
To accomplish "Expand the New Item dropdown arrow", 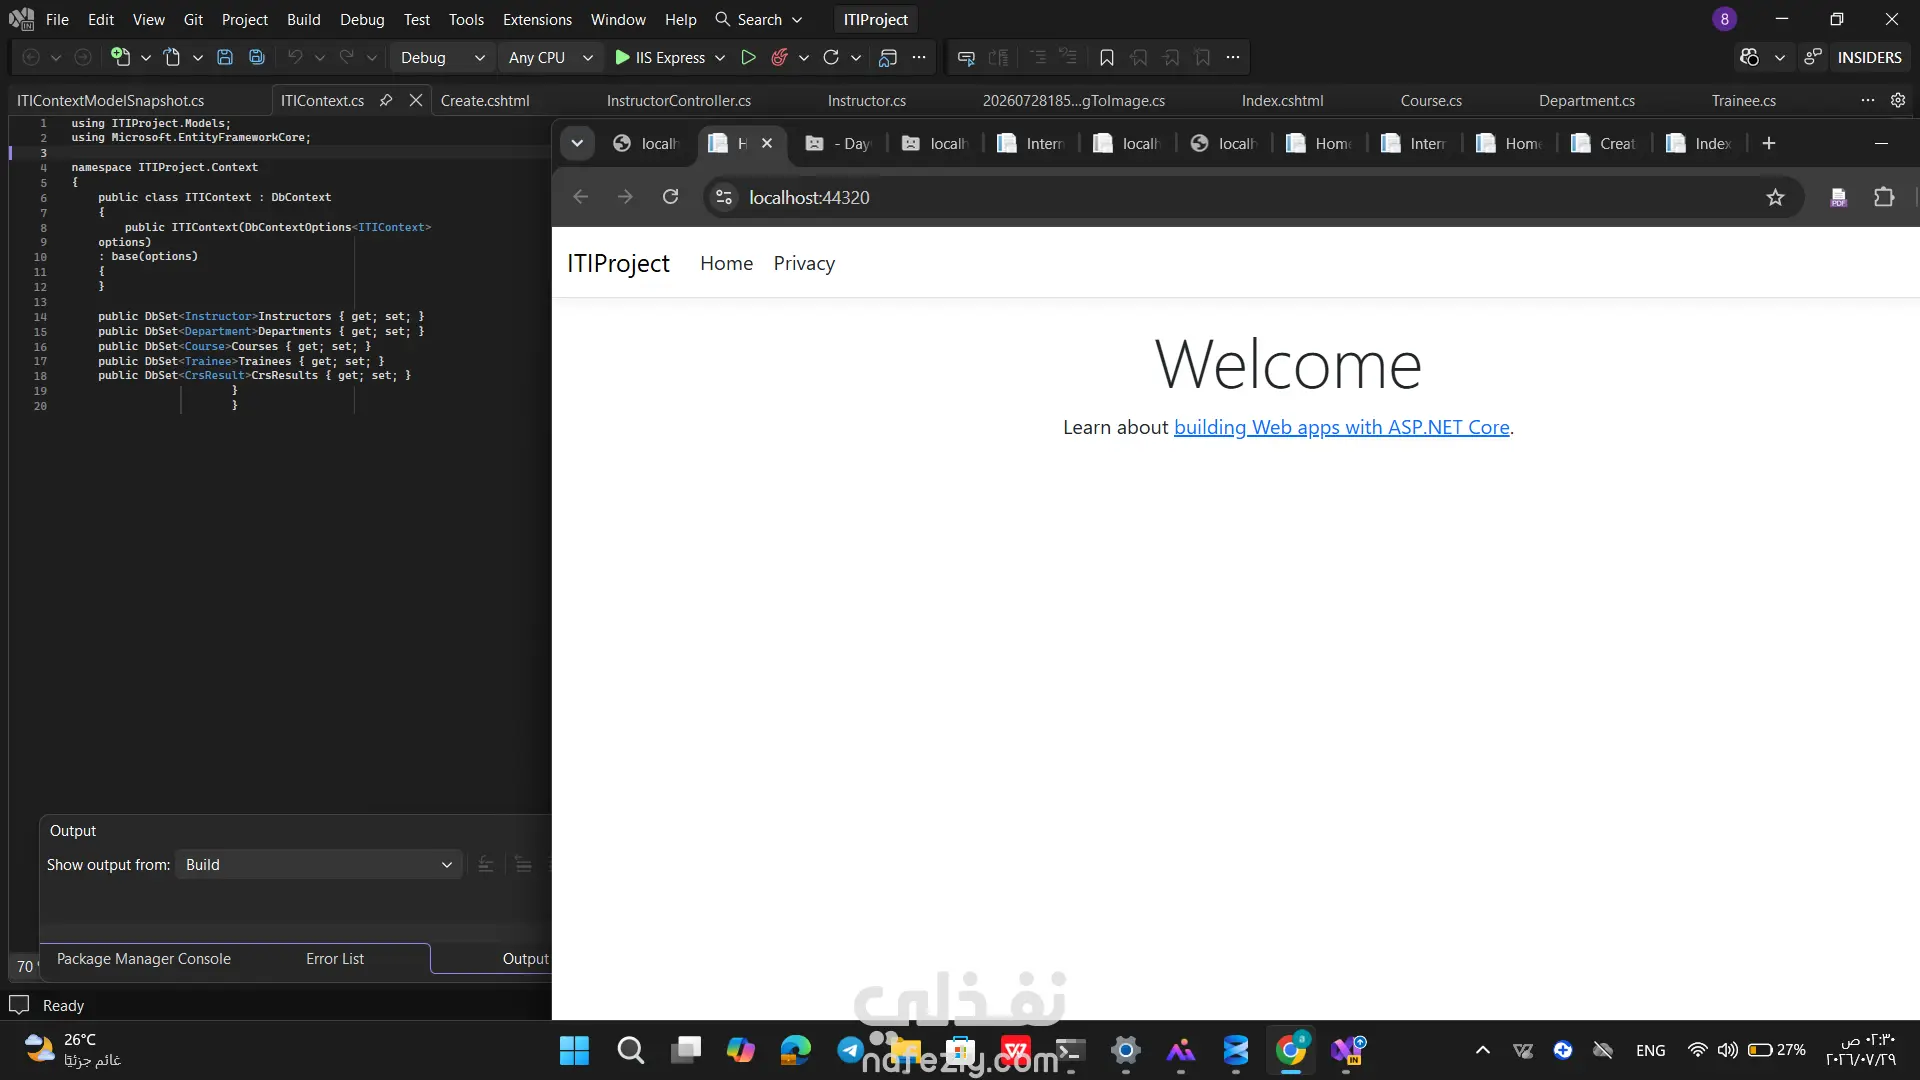I will [x=146, y=57].
